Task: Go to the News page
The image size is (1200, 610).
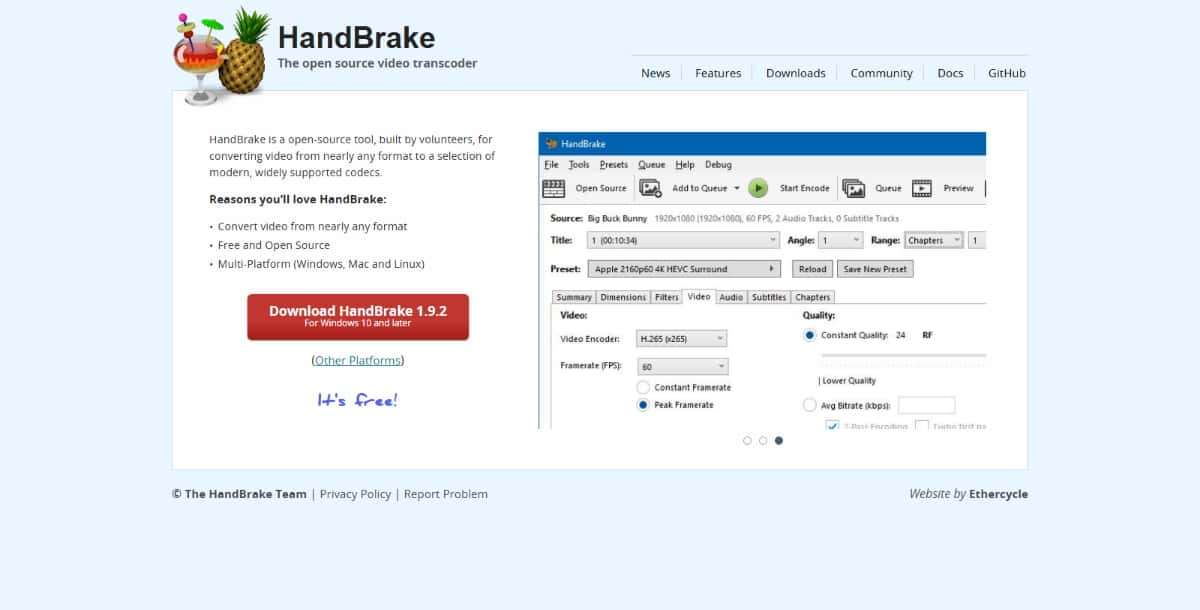Action: tap(656, 73)
